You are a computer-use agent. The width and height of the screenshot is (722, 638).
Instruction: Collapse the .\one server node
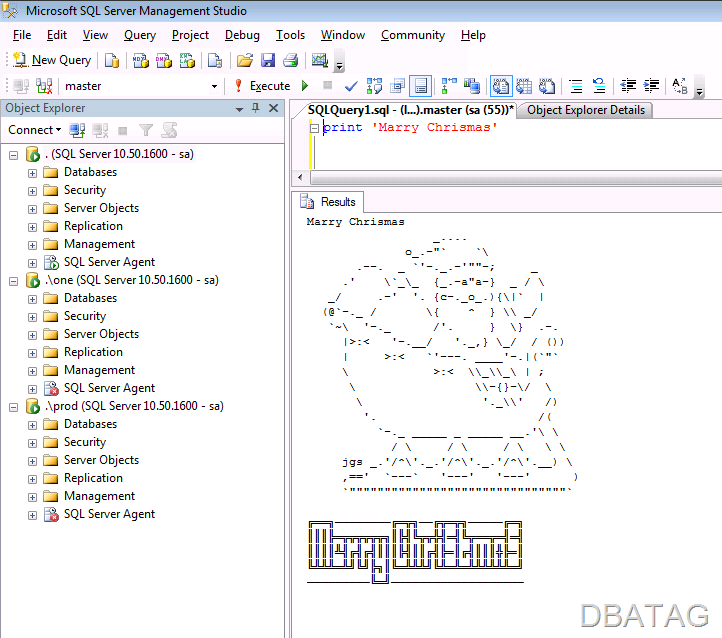(x=14, y=281)
